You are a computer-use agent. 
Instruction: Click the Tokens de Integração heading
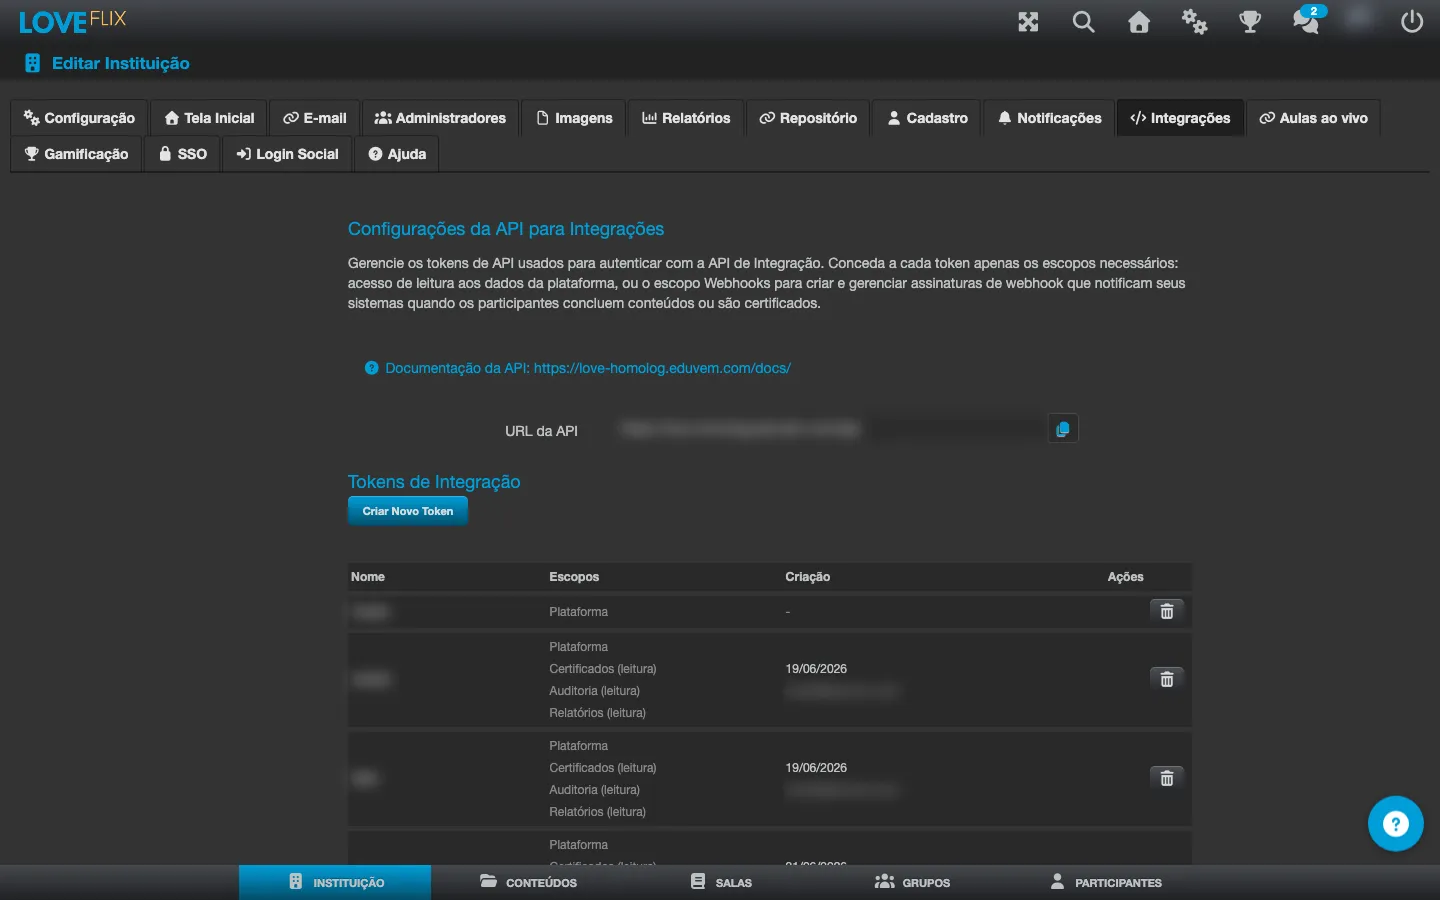pos(434,481)
